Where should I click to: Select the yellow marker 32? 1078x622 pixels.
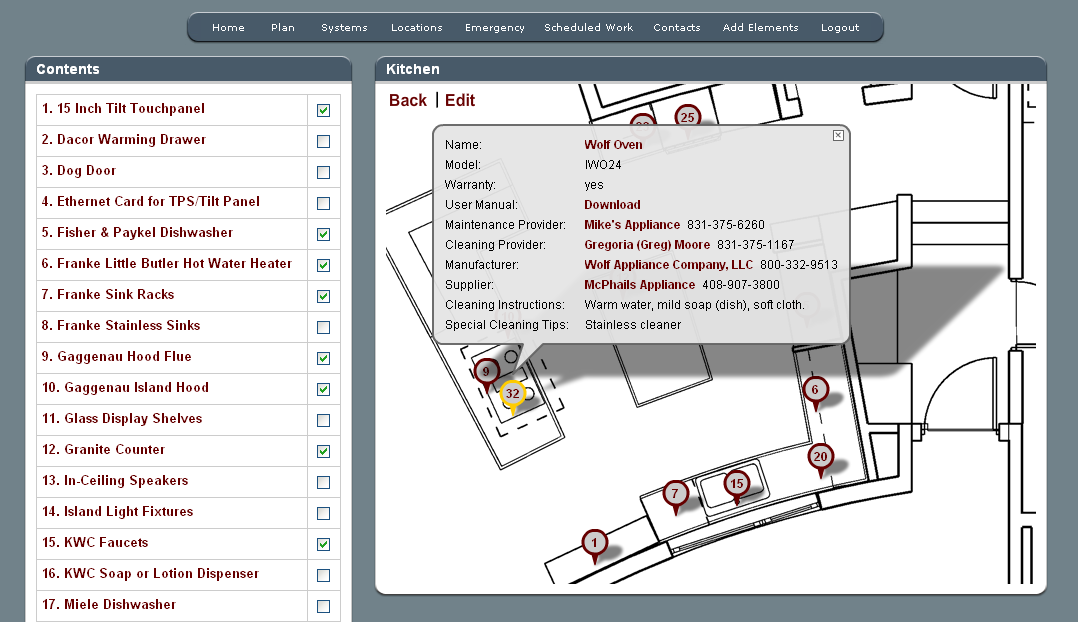pyautogui.click(x=513, y=394)
